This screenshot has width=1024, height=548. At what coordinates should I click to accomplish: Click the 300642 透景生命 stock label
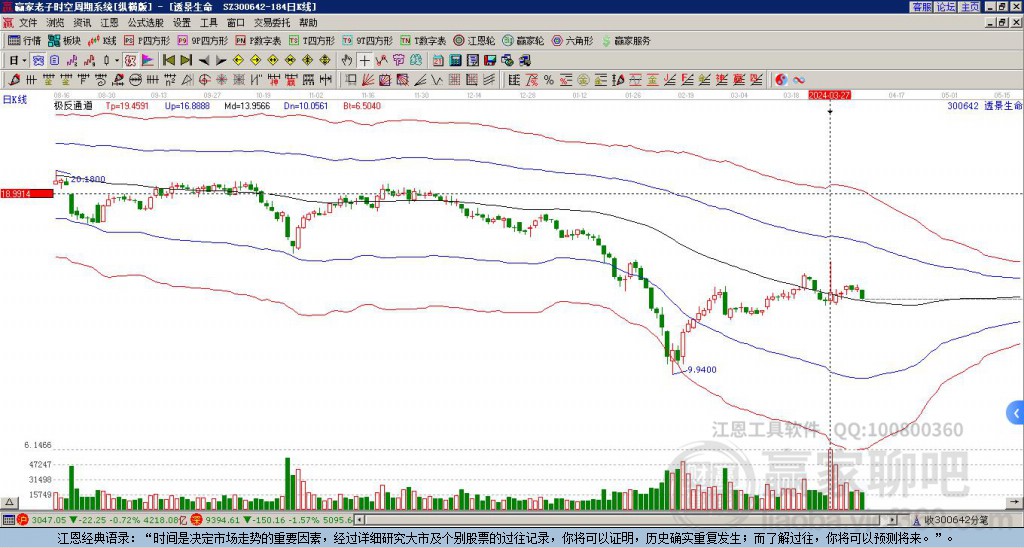coord(985,105)
